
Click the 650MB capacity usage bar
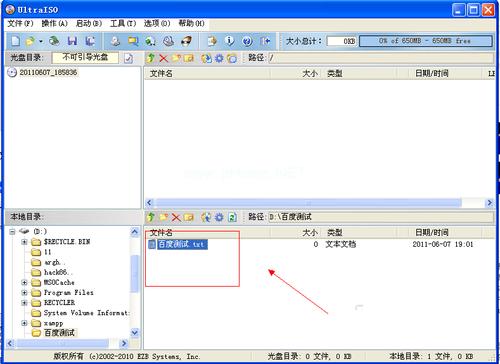click(426, 41)
